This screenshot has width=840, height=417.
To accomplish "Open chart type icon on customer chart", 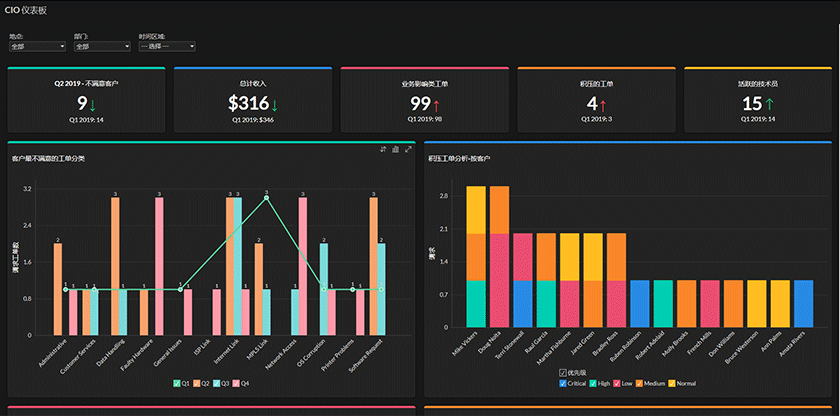I will [395, 150].
